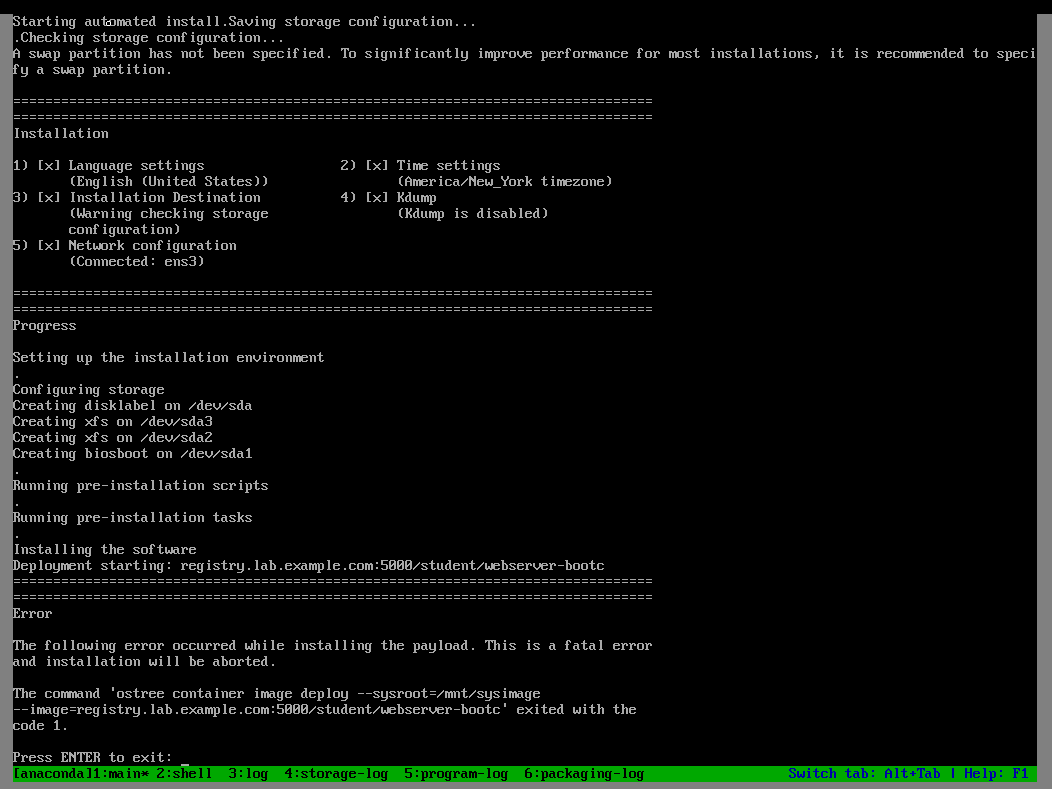Image resolution: width=1052 pixels, height=789 pixels.
Task: Click 'Creating xfs on /dev/sda2' line
Action: 112,437
